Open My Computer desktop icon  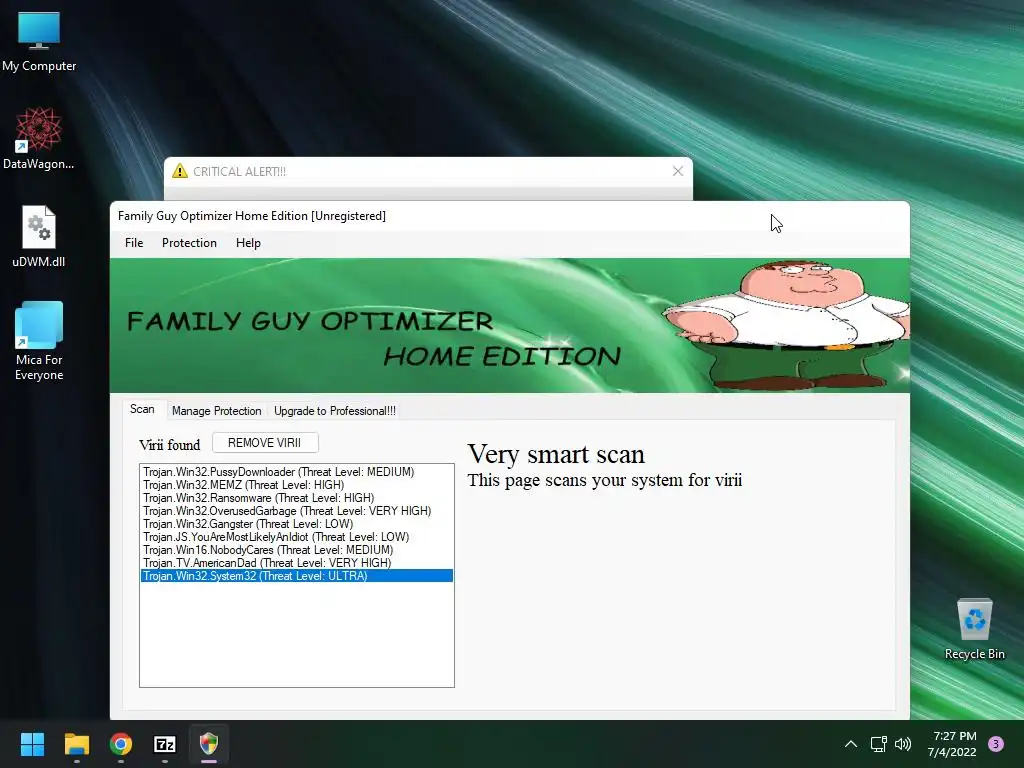tap(39, 40)
